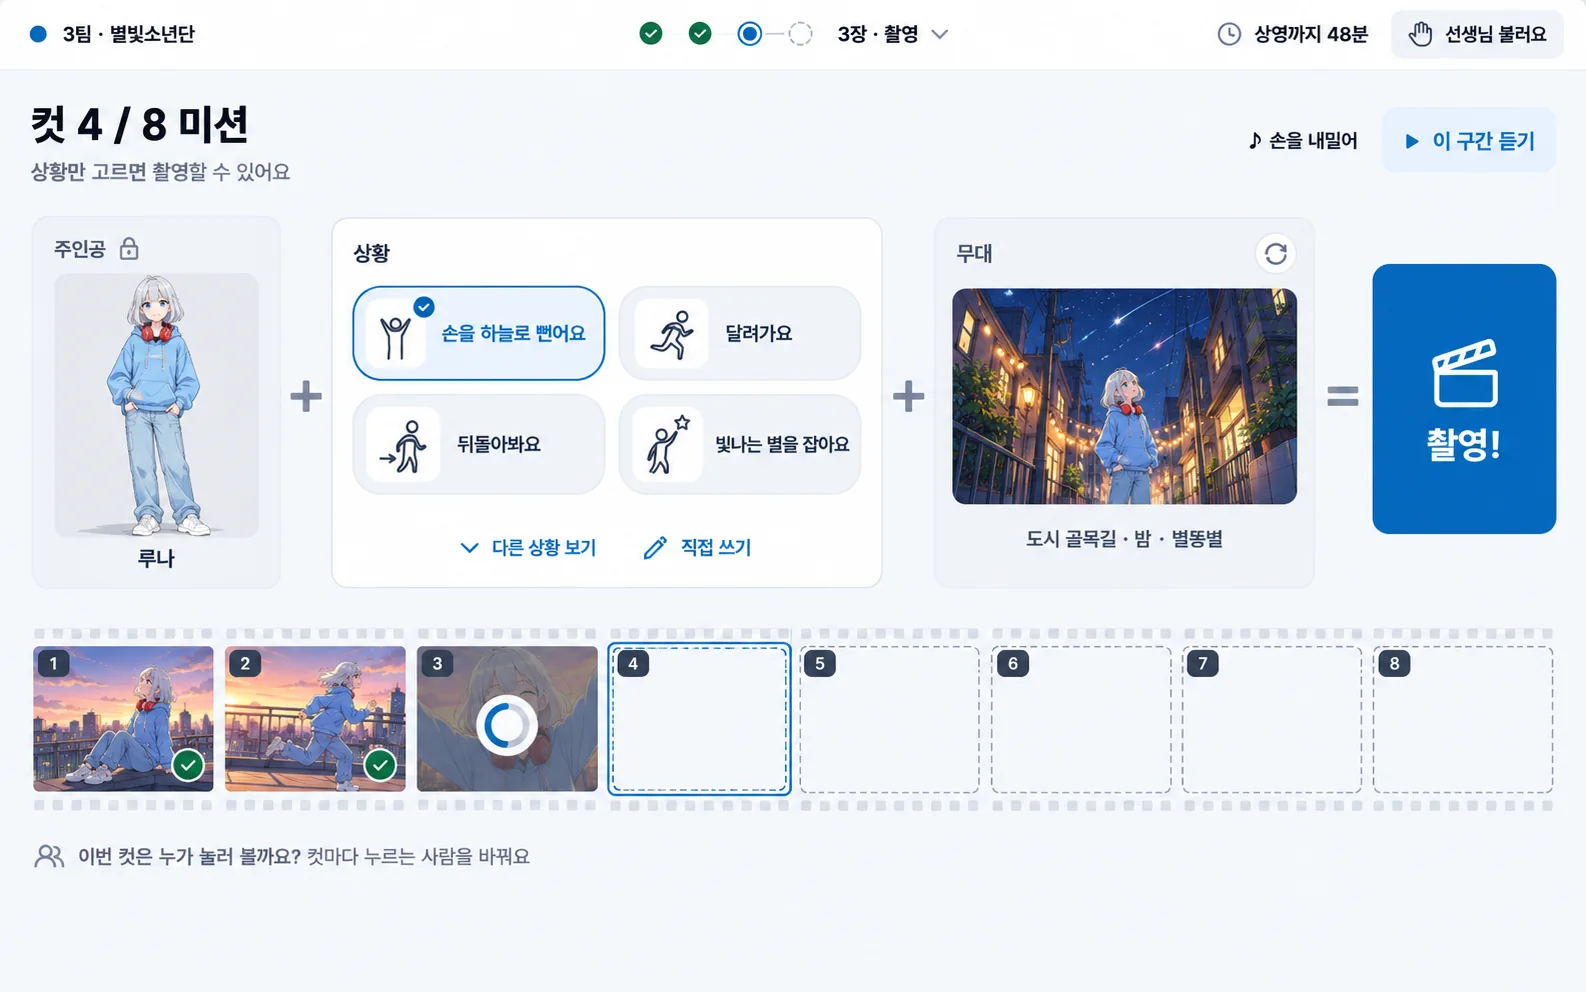Click the current step indicator circle

tap(750, 34)
